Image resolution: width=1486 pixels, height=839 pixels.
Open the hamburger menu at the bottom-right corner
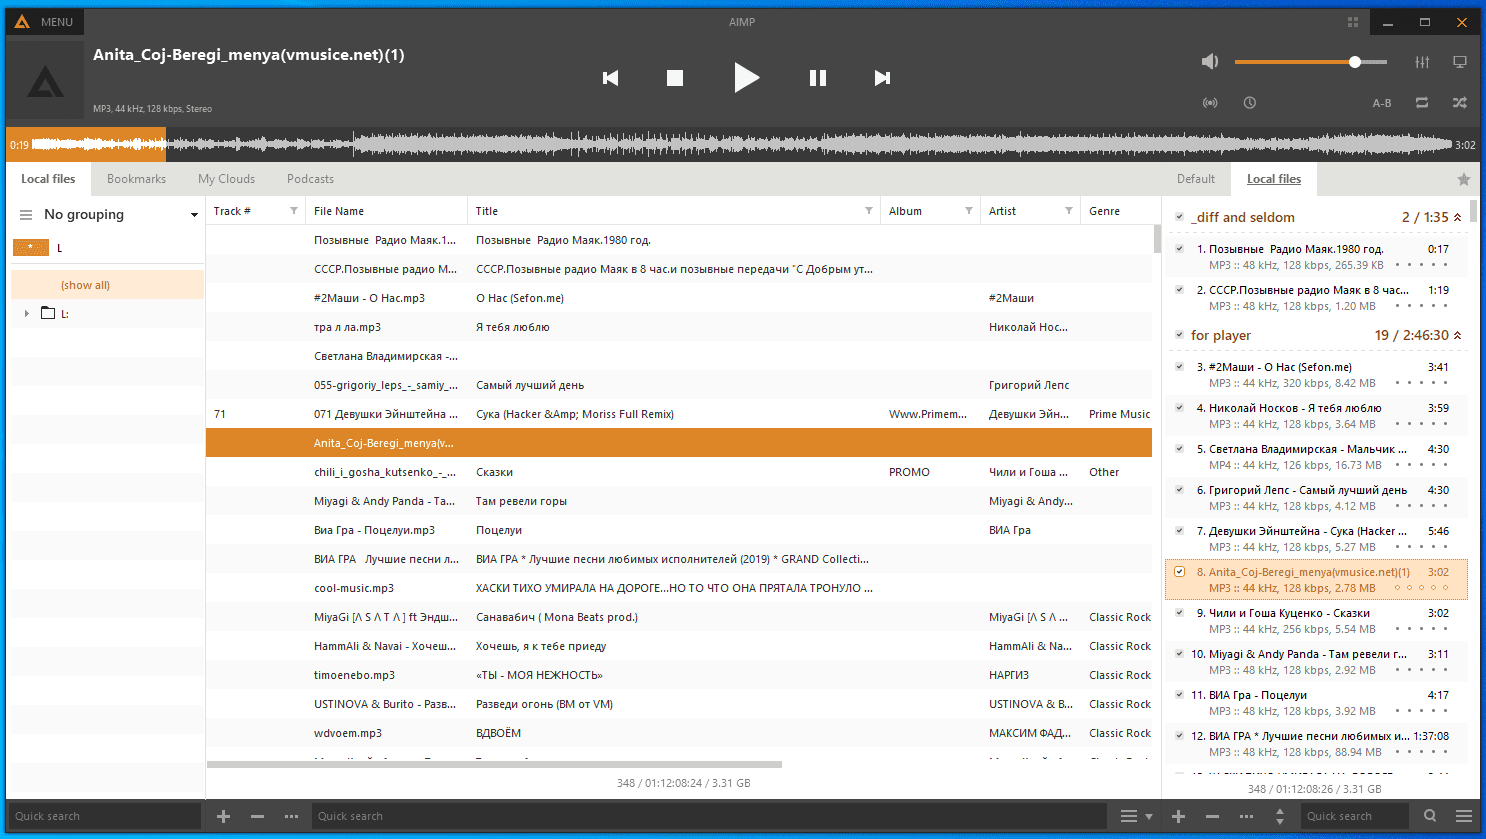pos(1464,816)
